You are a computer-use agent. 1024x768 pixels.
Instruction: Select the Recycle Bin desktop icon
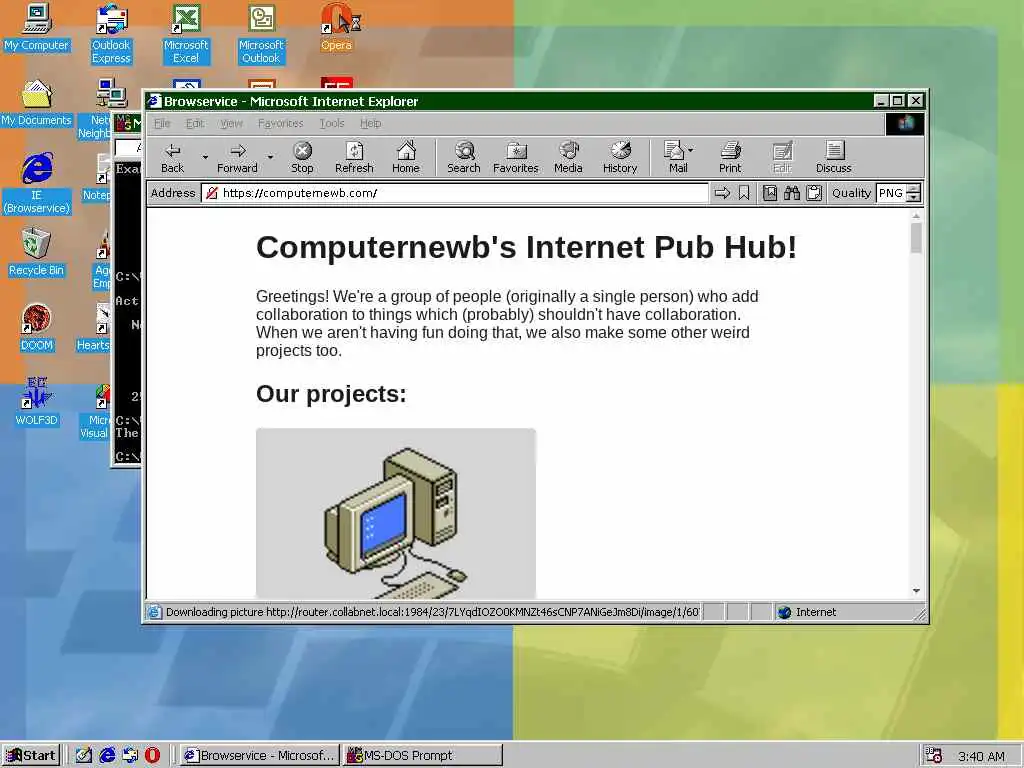point(36,253)
